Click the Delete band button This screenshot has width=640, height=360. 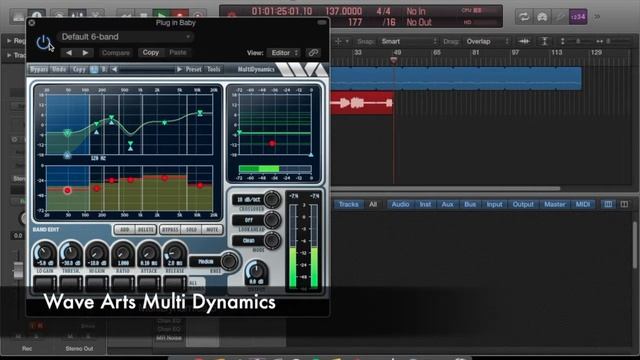146,230
